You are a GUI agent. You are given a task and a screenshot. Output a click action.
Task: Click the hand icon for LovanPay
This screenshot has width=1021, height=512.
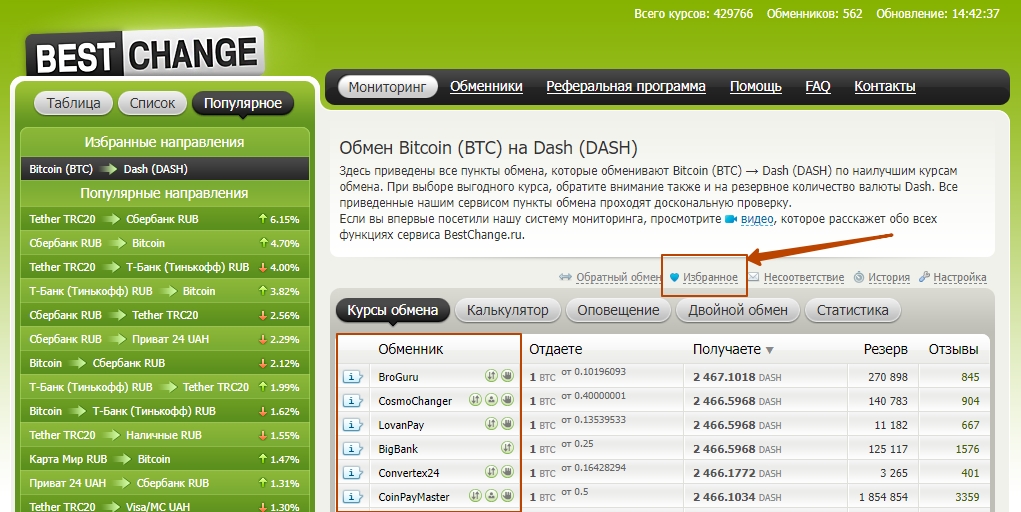click(507, 424)
